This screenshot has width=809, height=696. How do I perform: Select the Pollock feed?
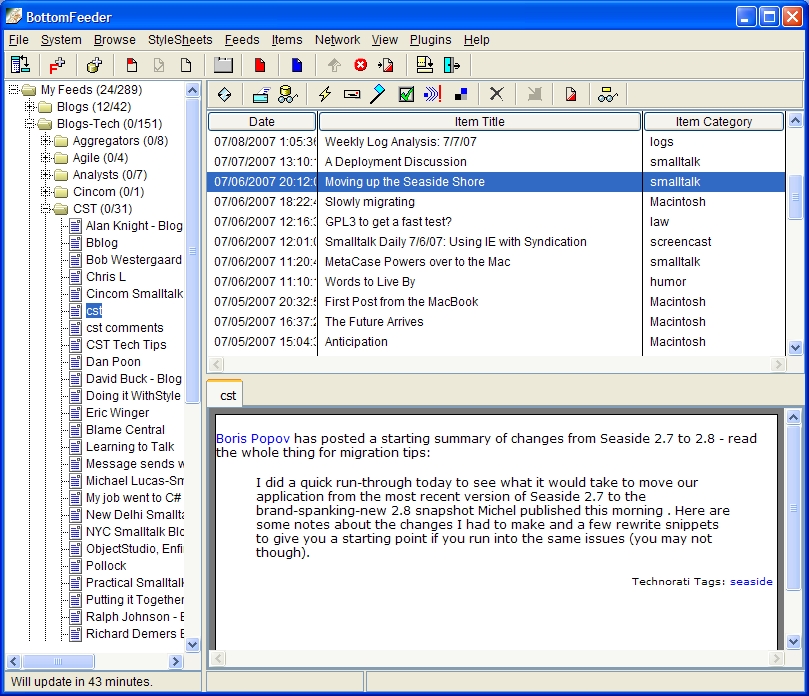pos(106,566)
